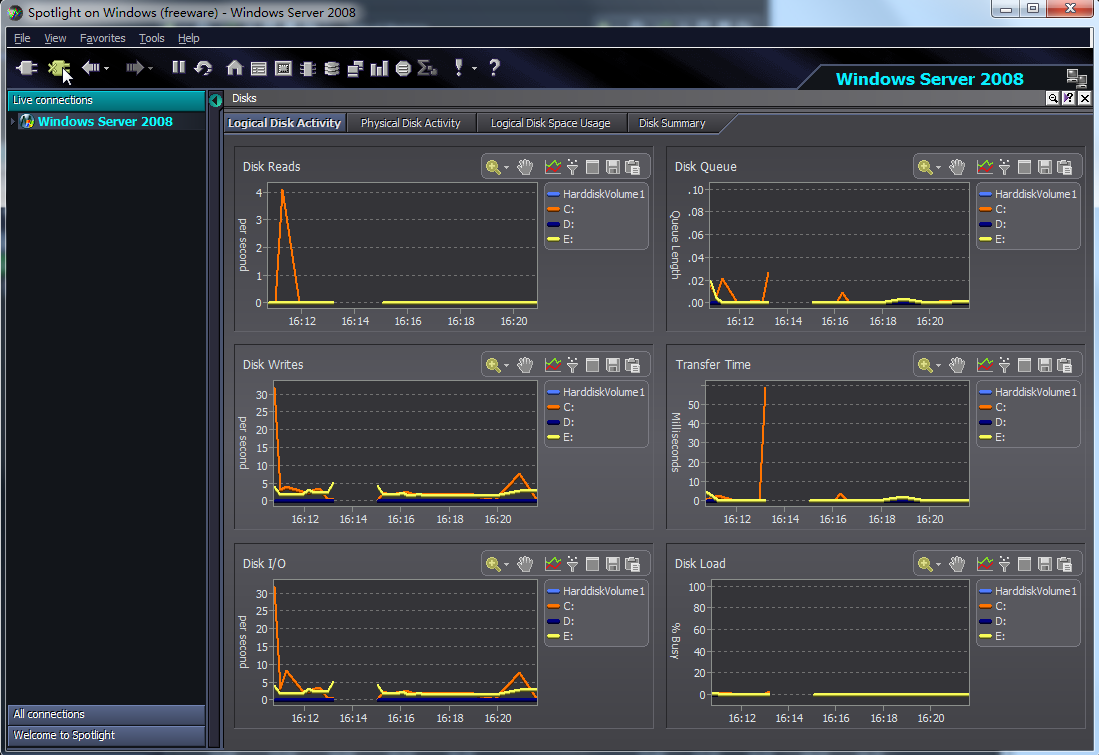Click the Pause toolbar icon
This screenshot has width=1099, height=755.
[179, 67]
